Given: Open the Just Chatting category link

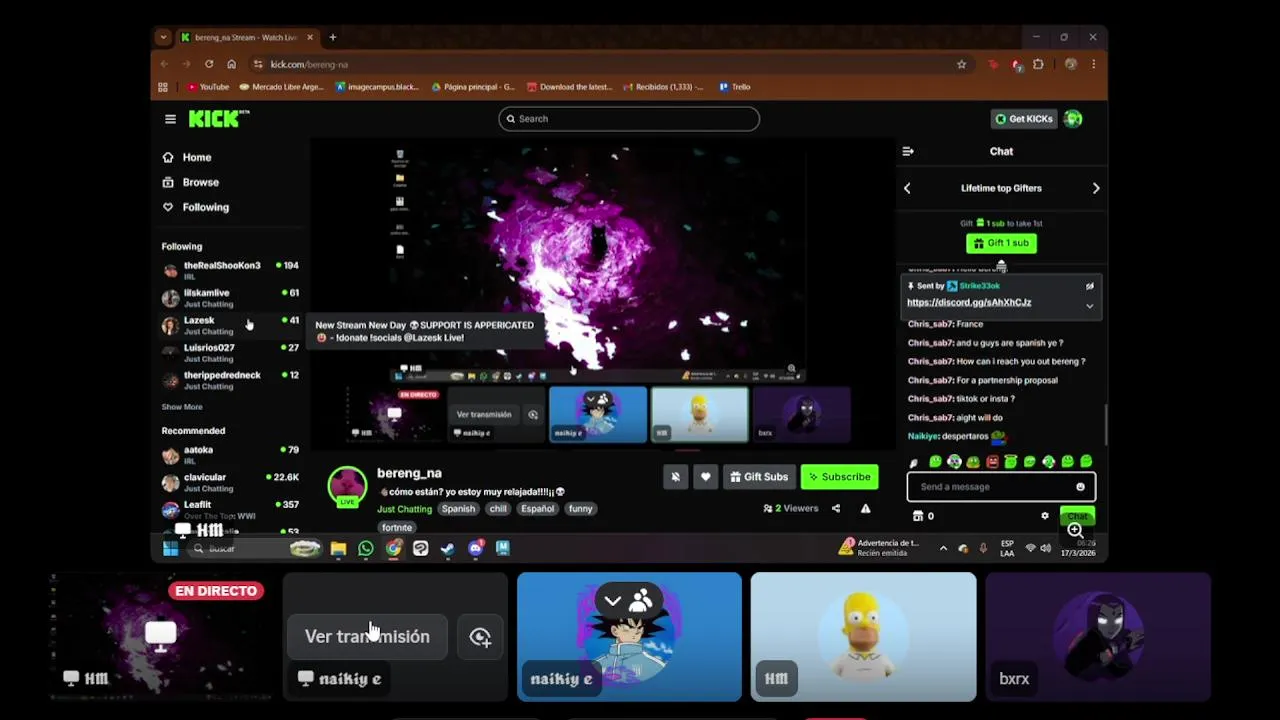Looking at the screenshot, I should (x=404, y=509).
